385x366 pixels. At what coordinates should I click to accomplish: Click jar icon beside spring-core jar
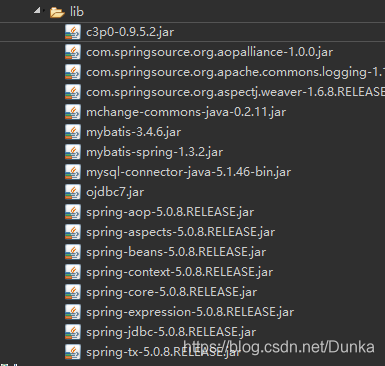point(73,292)
